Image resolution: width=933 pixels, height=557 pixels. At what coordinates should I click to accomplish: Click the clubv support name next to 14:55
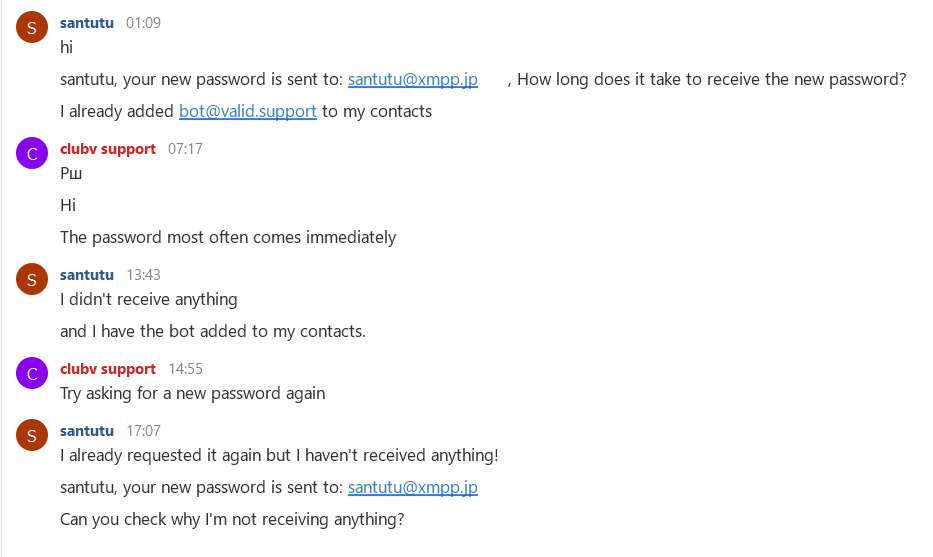(108, 368)
